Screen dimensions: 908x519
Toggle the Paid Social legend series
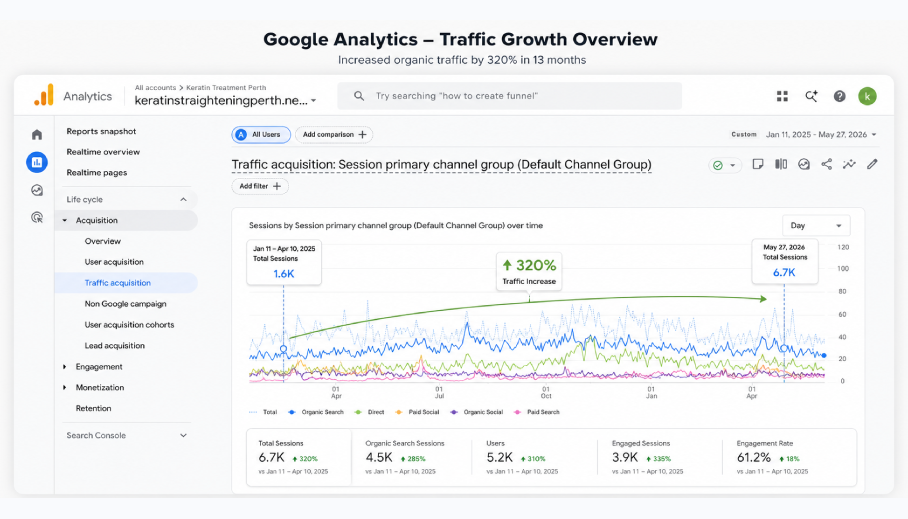pos(417,412)
